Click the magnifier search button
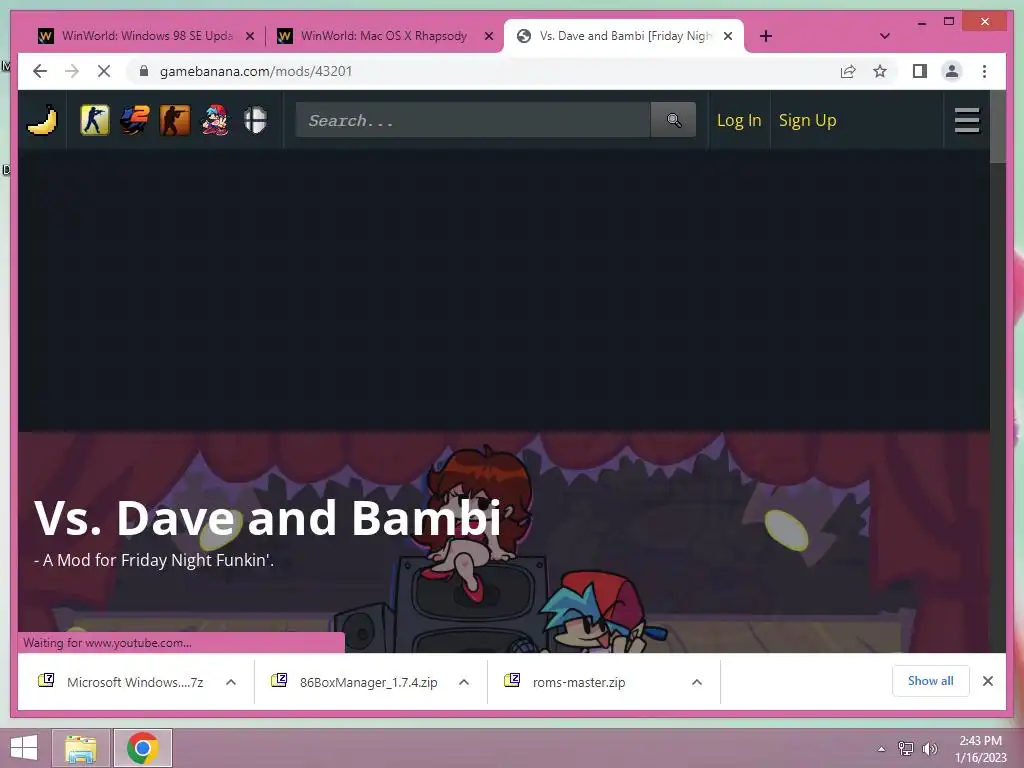Screen dimensions: 1024x768 pos(673,120)
